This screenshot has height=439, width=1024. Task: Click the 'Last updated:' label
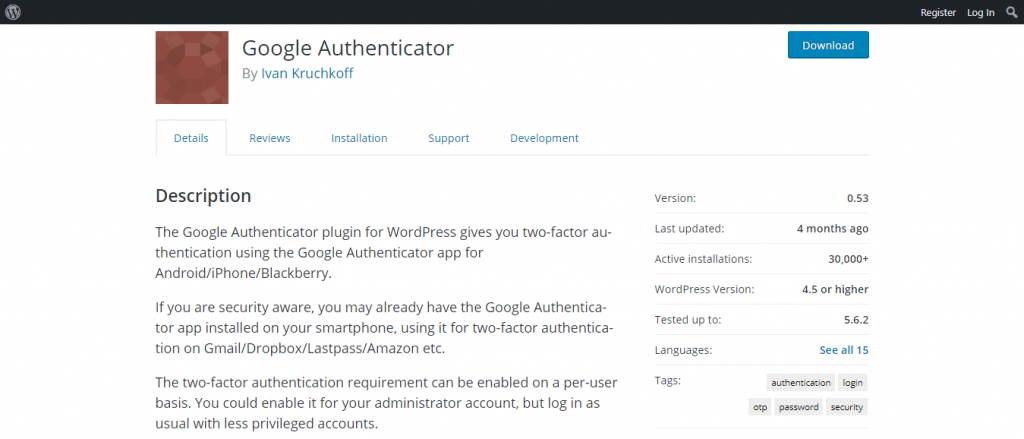point(689,229)
